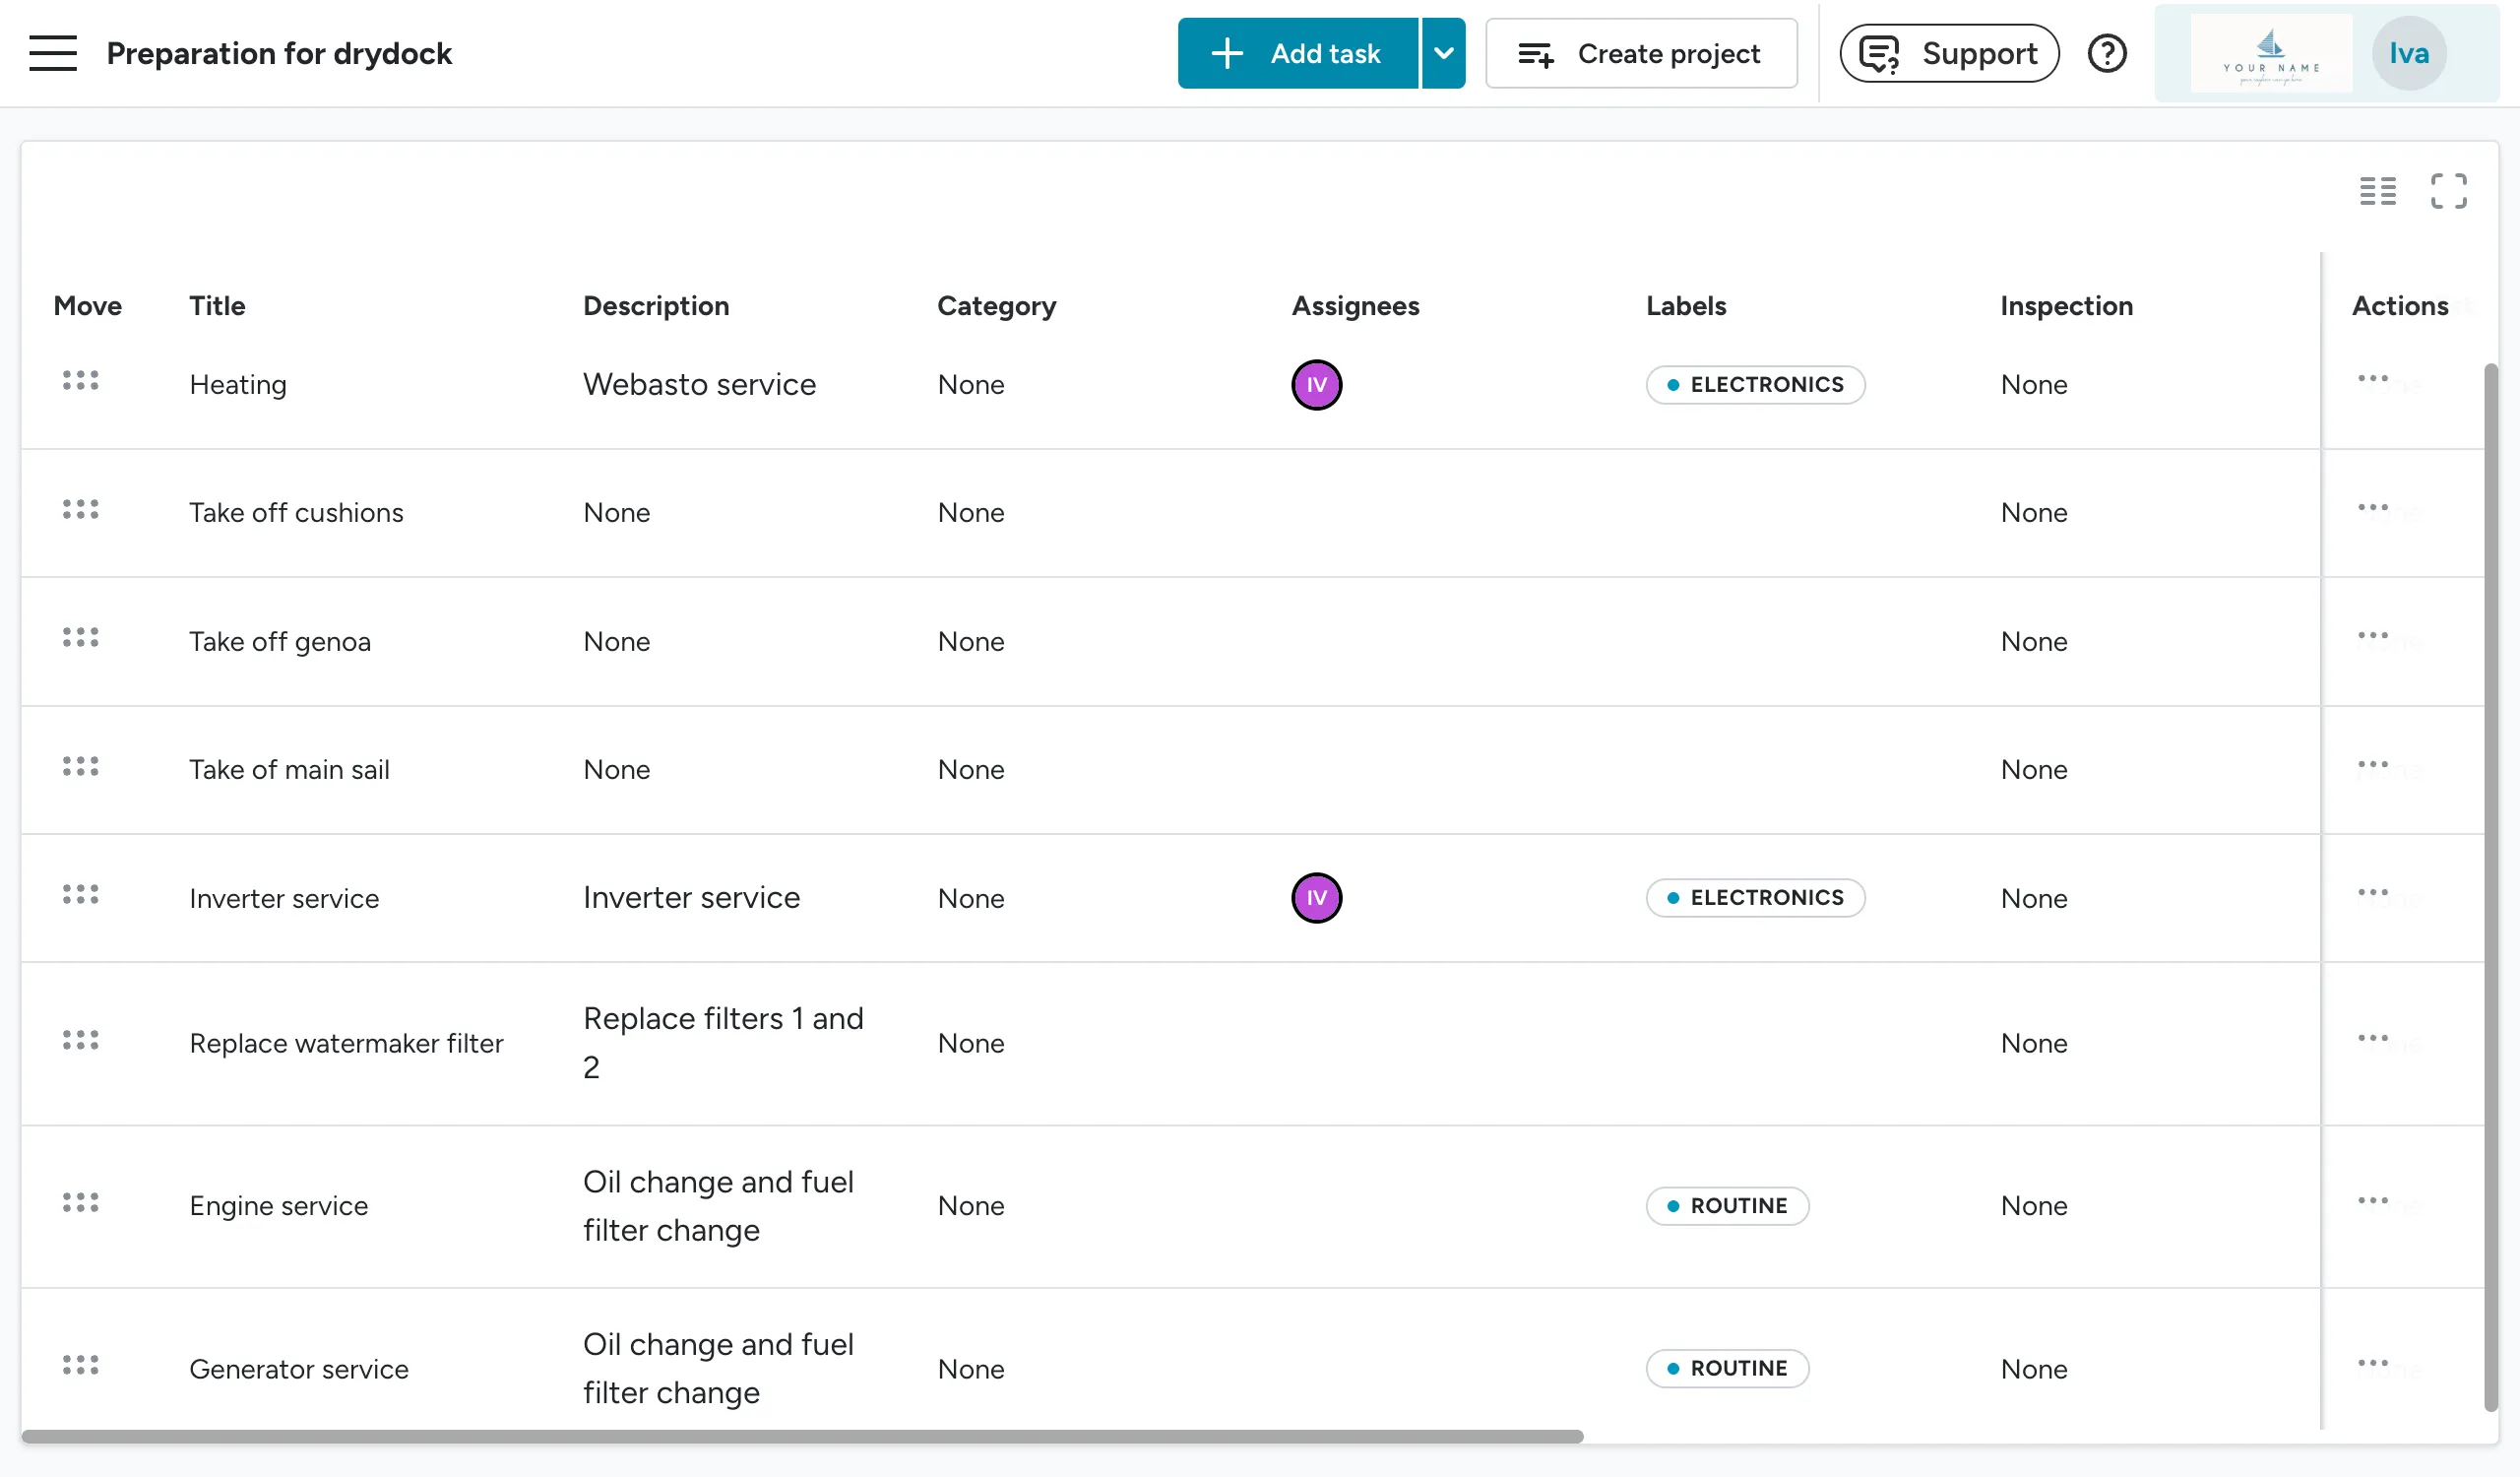Image resolution: width=2520 pixels, height=1477 pixels.
Task: Click the help question mark icon
Action: [x=2107, y=53]
